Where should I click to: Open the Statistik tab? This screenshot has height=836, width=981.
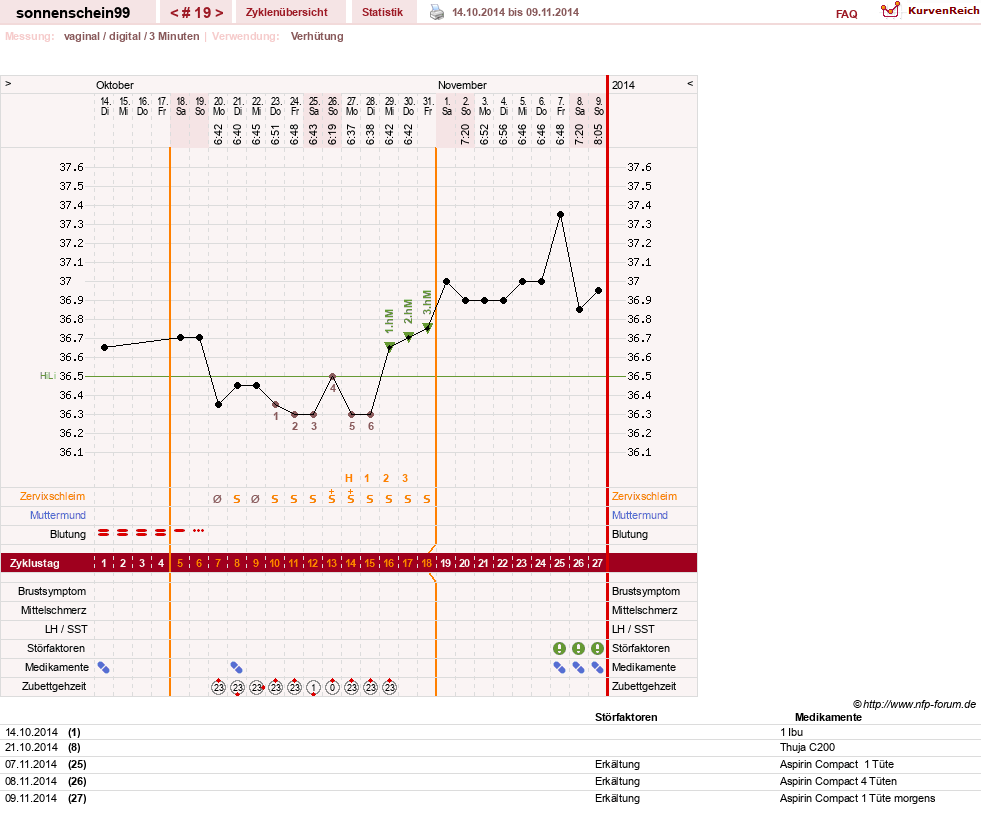pyautogui.click(x=382, y=12)
